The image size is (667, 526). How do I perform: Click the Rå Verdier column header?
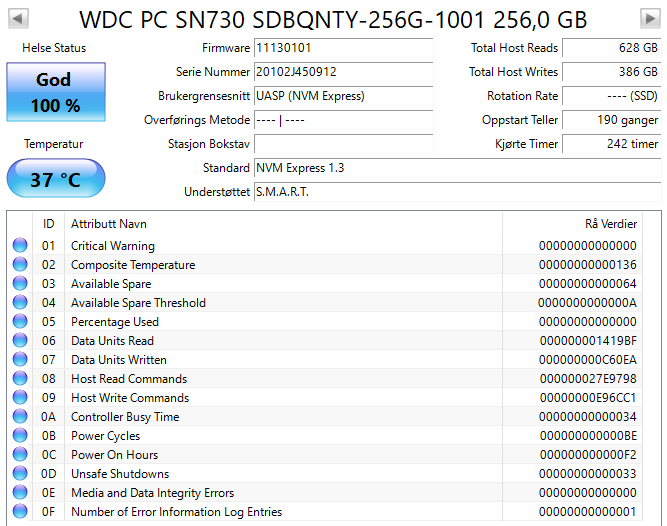(x=572, y=224)
